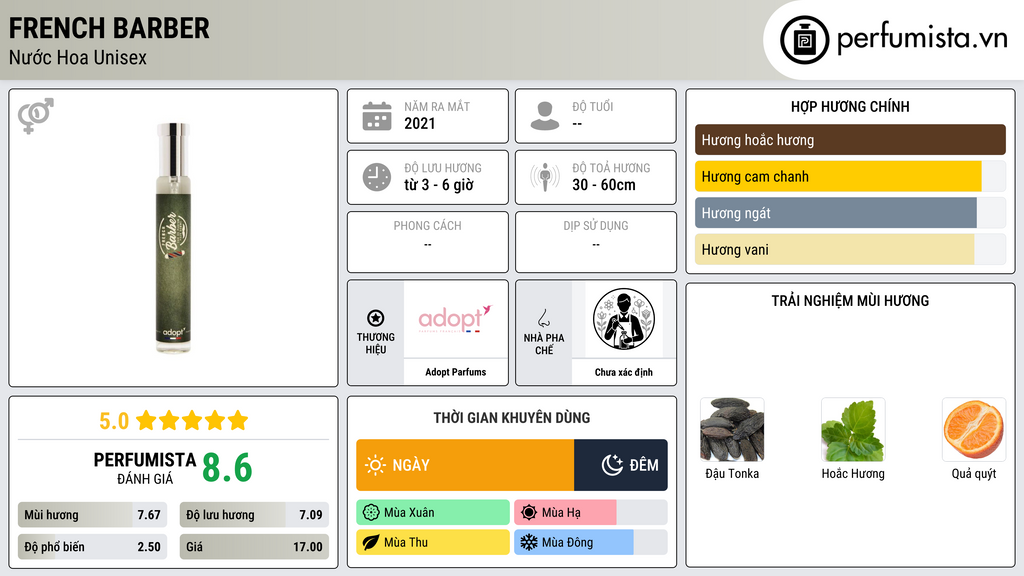Click the unisex gender symbol icon
The image size is (1024, 576).
click(36, 116)
